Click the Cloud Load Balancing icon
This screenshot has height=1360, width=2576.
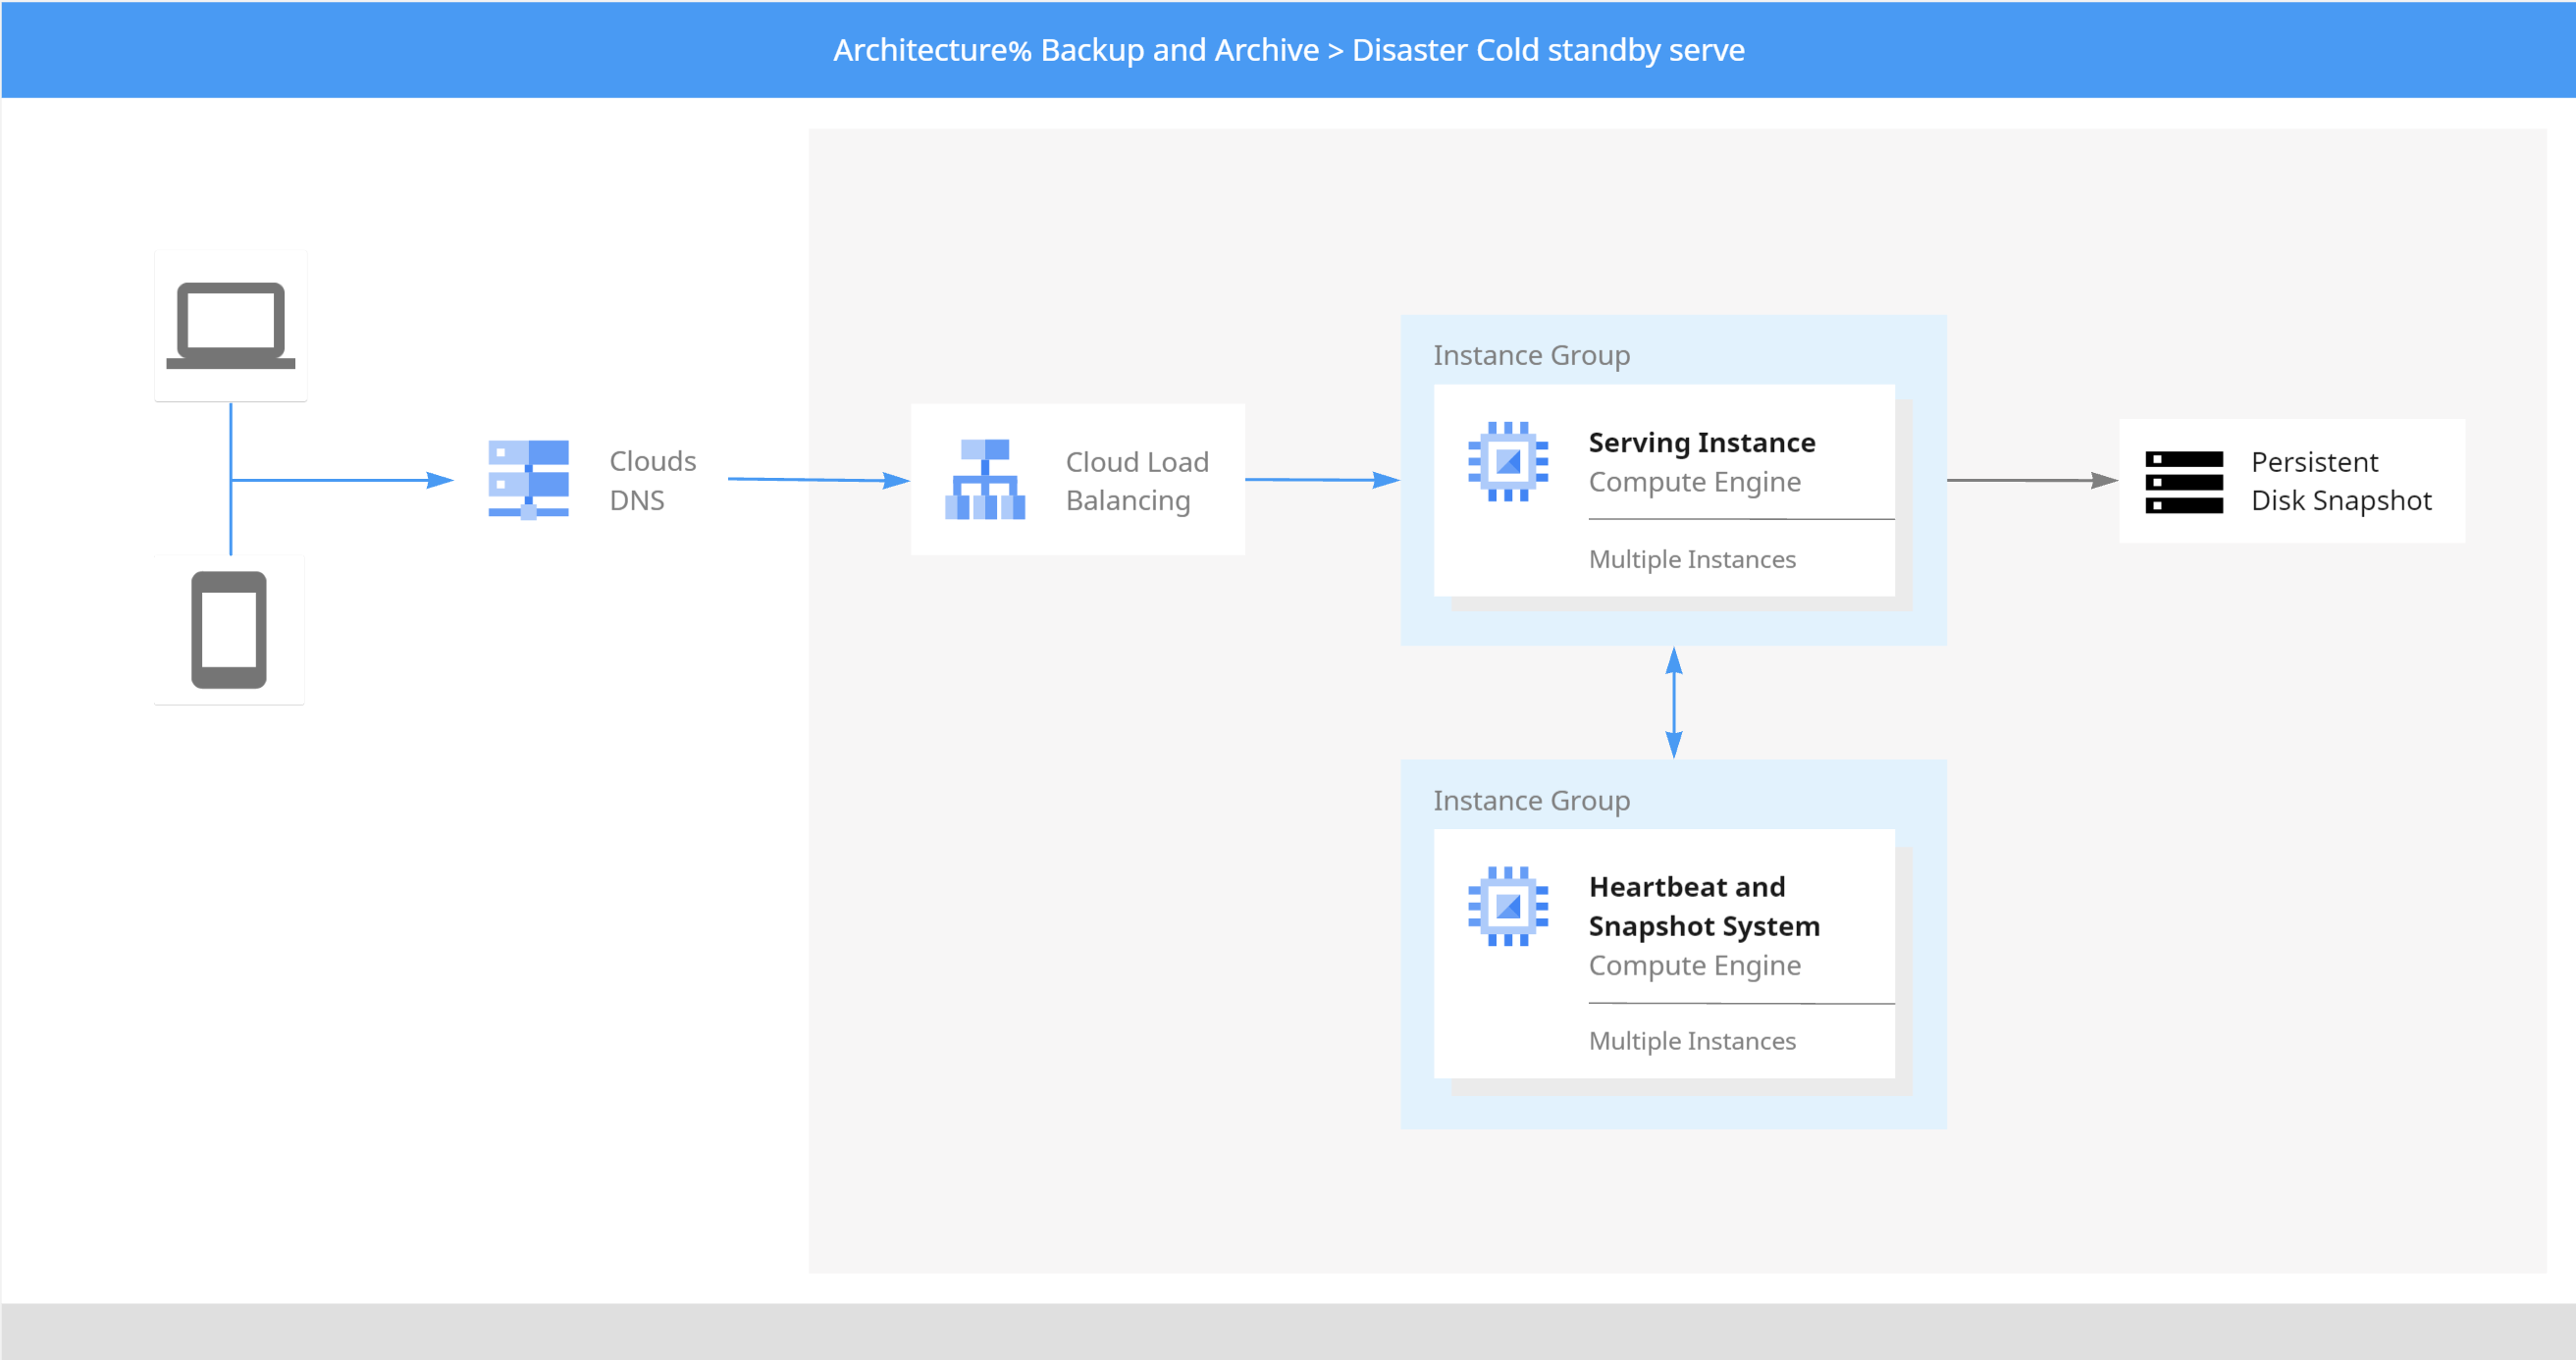987,481
